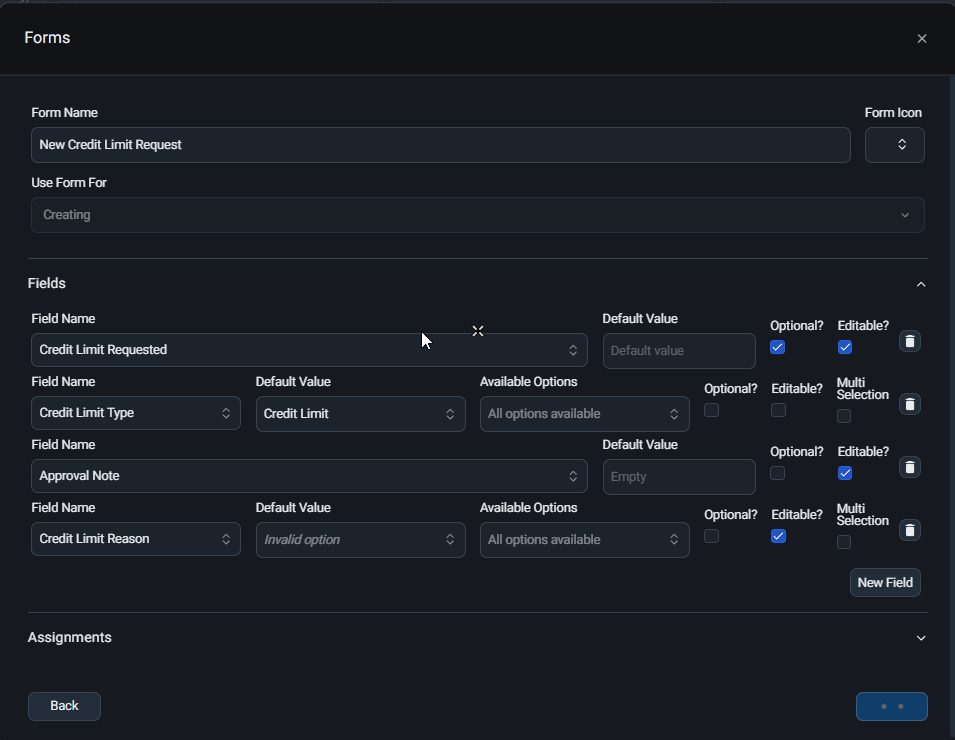
Task: Open the Form Icon picker
Action: [895, 145]
